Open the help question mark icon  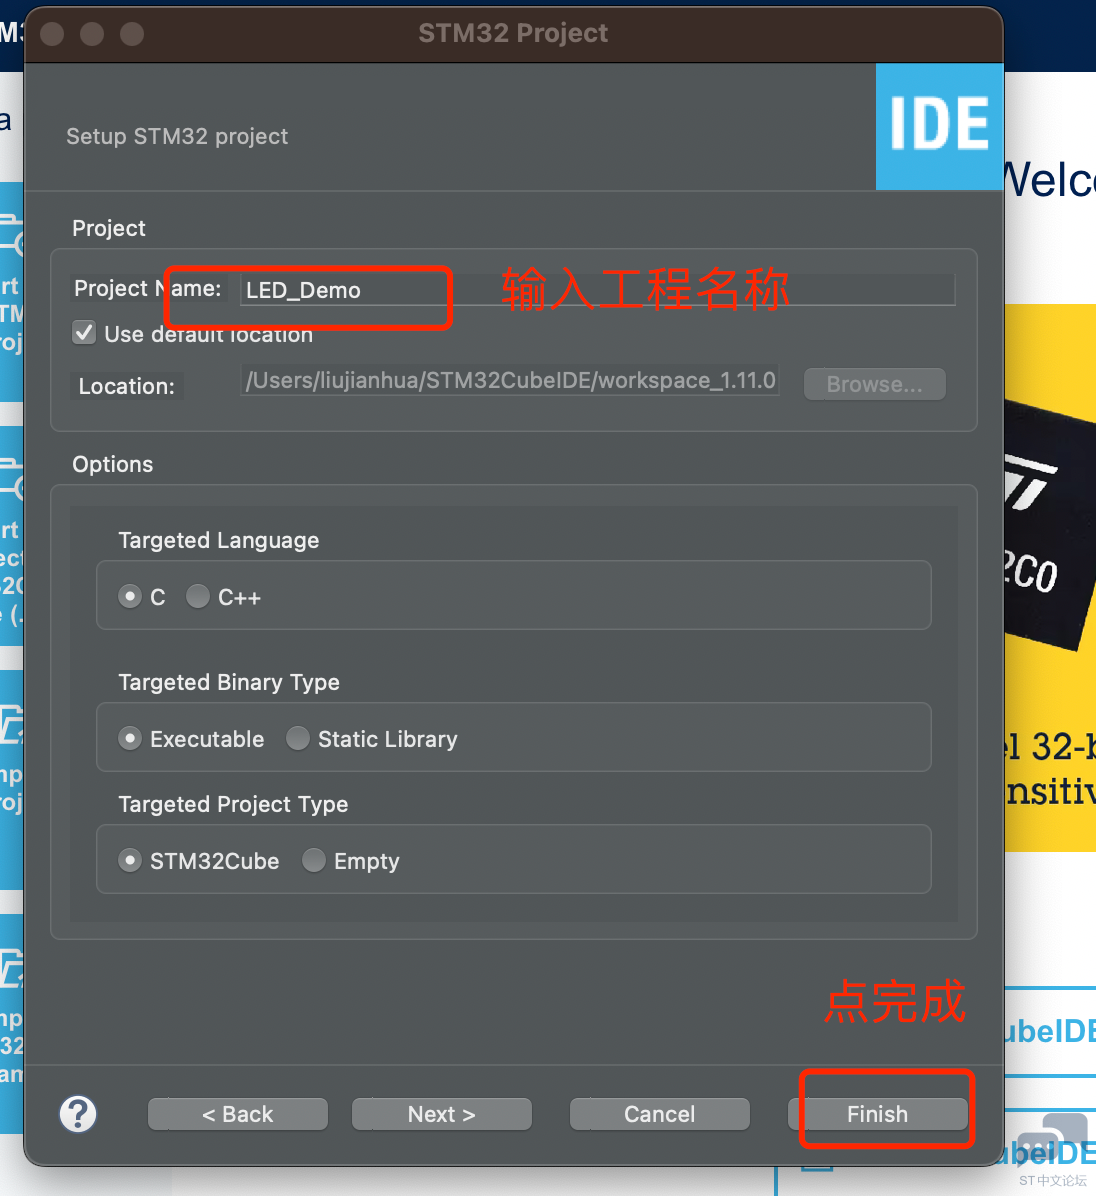pyautogui.click(x=79, y=1114)
